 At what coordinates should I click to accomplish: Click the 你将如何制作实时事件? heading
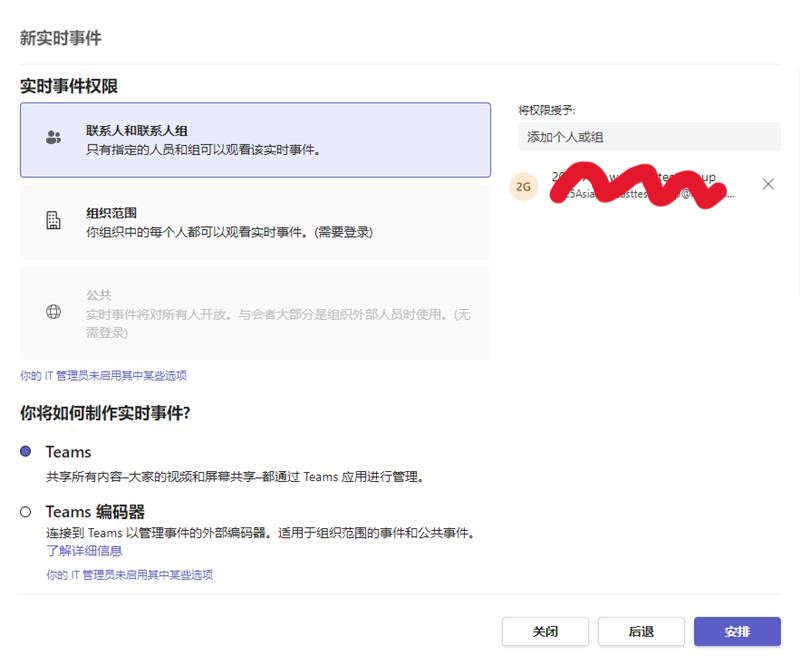pos(105,412)
